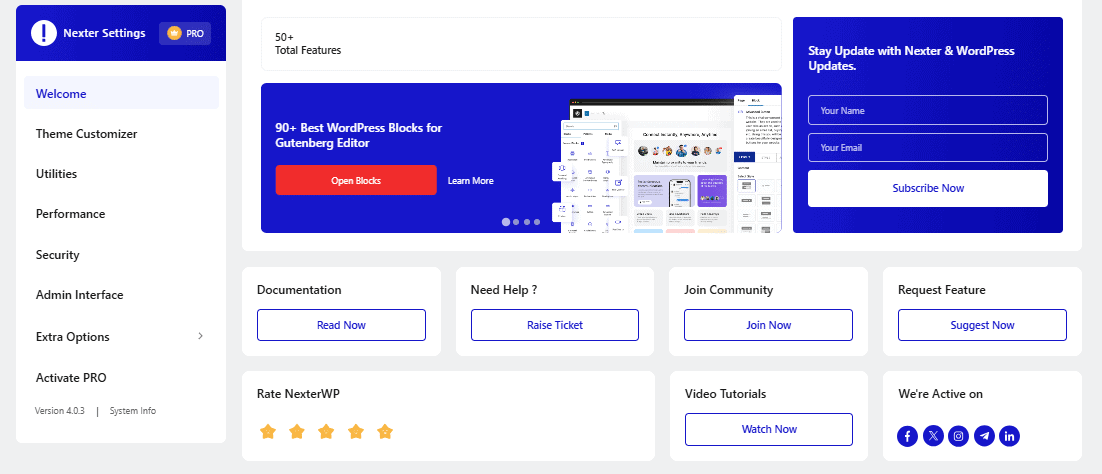Expand the Extra Options chevron

point(200,336)
